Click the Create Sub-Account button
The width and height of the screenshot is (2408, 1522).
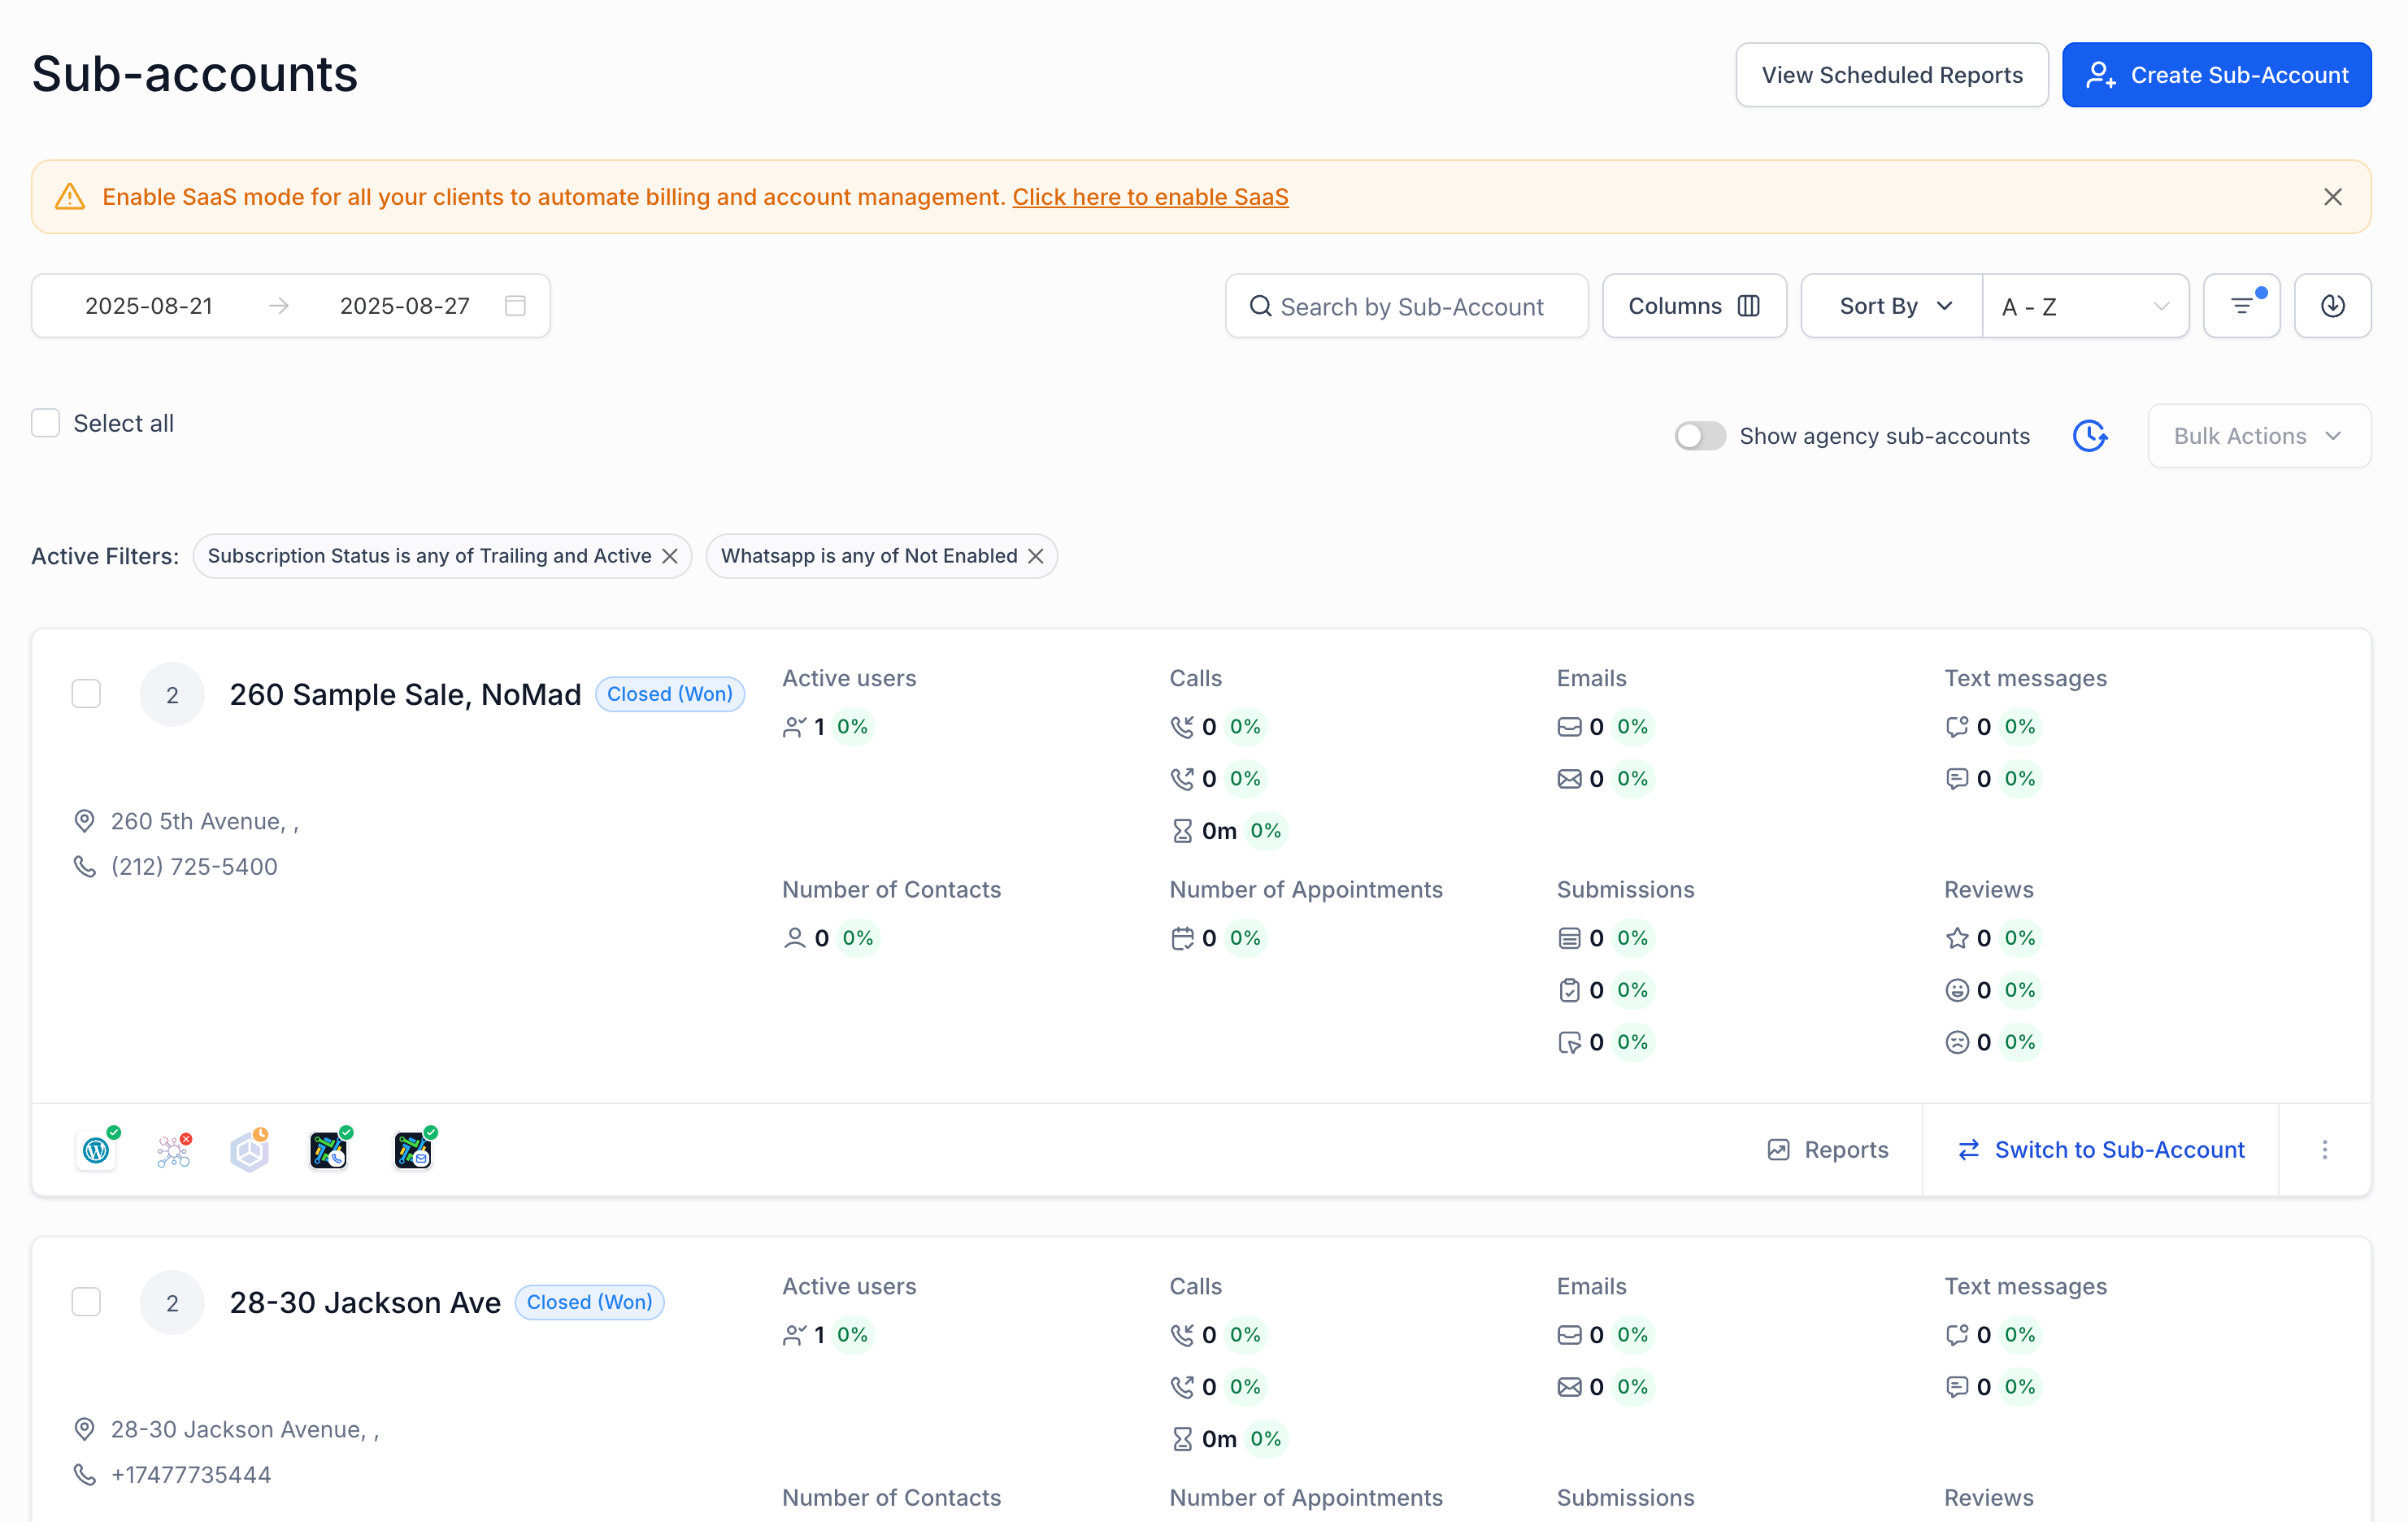pos(2216,75)
